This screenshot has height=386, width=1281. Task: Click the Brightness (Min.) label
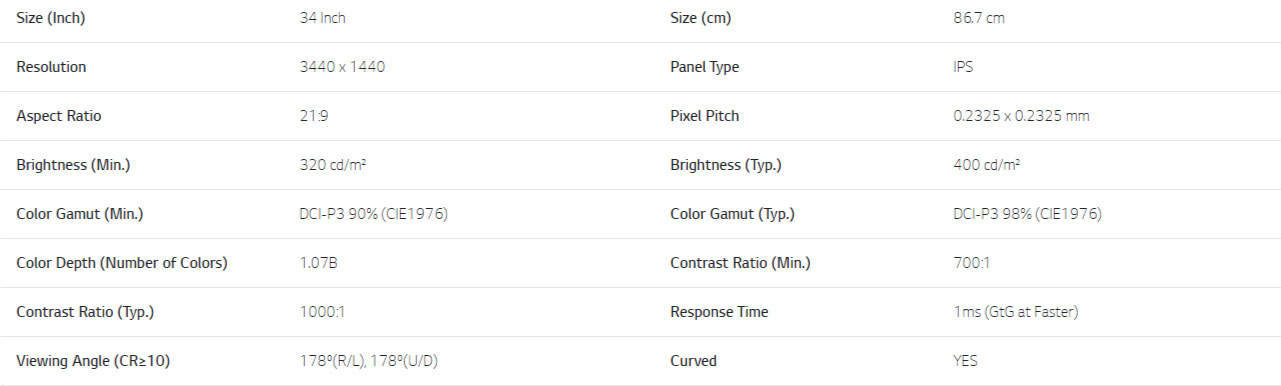(73, 165)
